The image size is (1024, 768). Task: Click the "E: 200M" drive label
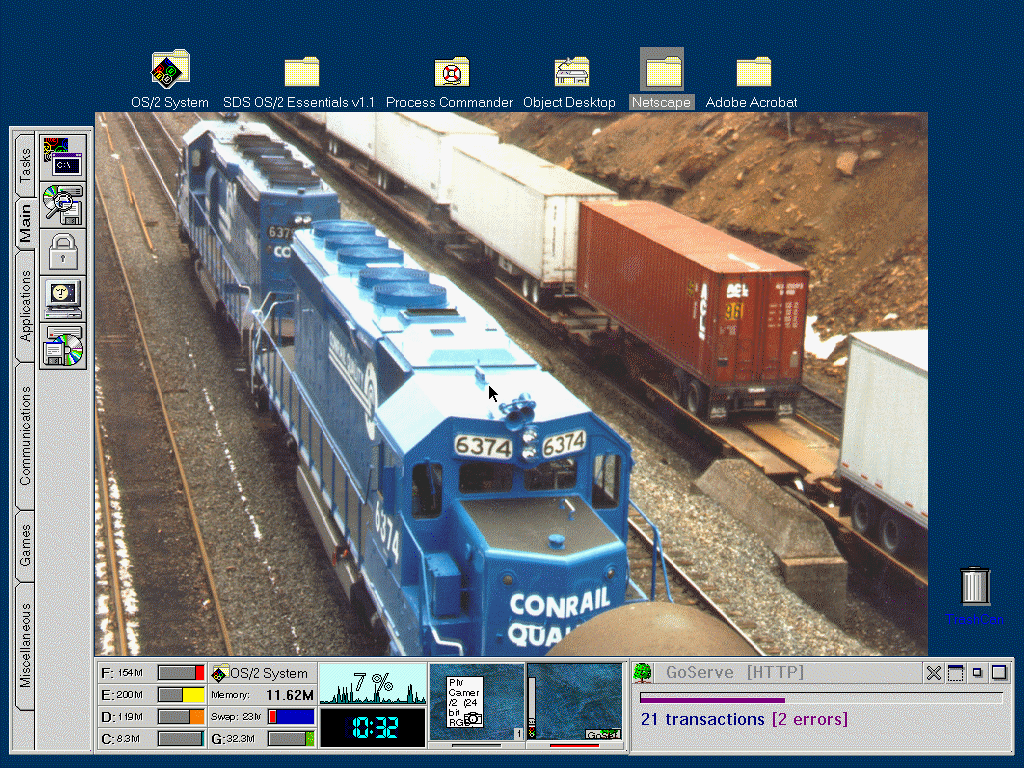pyautogui.click(x=122, y=695)
